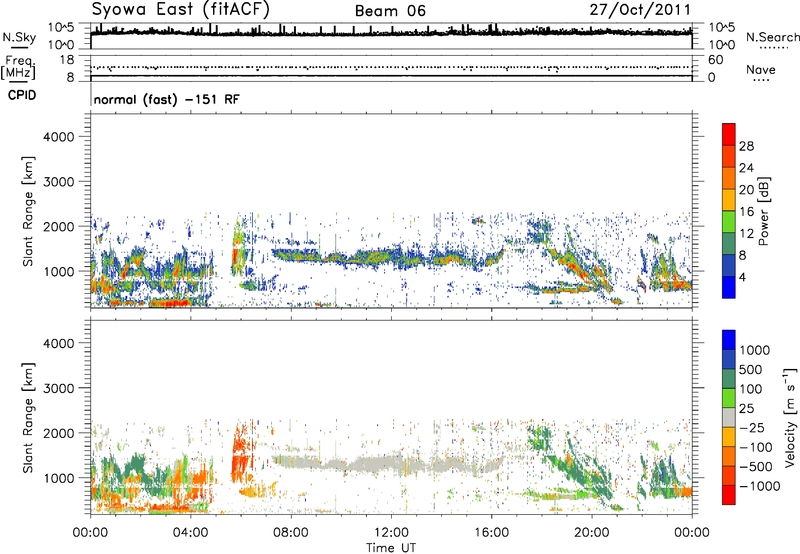Click the power echo band near 12:00
Image resolution: width=800 pixels, height=554 pixels.
coord(388,257)
